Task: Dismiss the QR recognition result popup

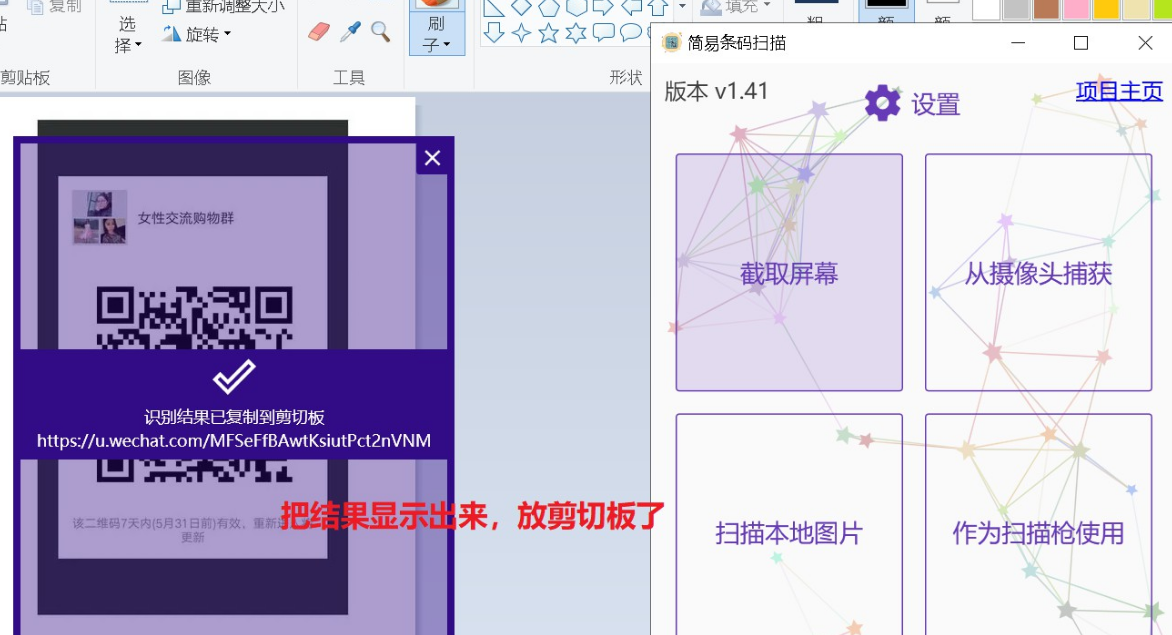Action: [431, 157]
